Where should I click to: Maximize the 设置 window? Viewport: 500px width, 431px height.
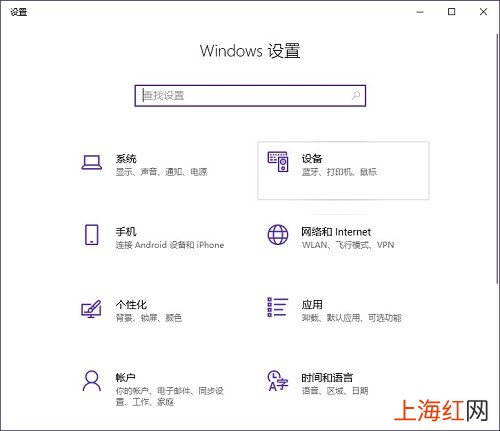[451, 12]
